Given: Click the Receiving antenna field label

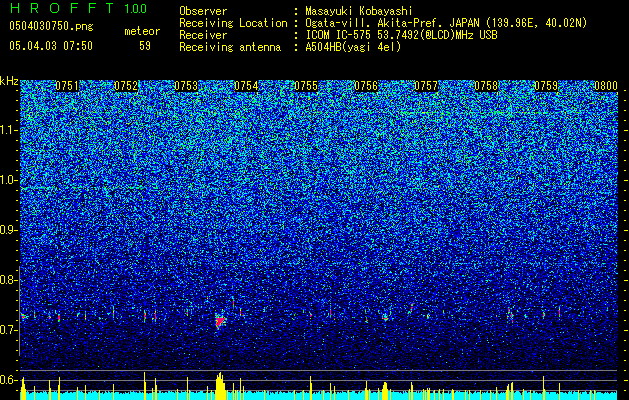Looking at the screenshot, I should click(x=230, y=47).
